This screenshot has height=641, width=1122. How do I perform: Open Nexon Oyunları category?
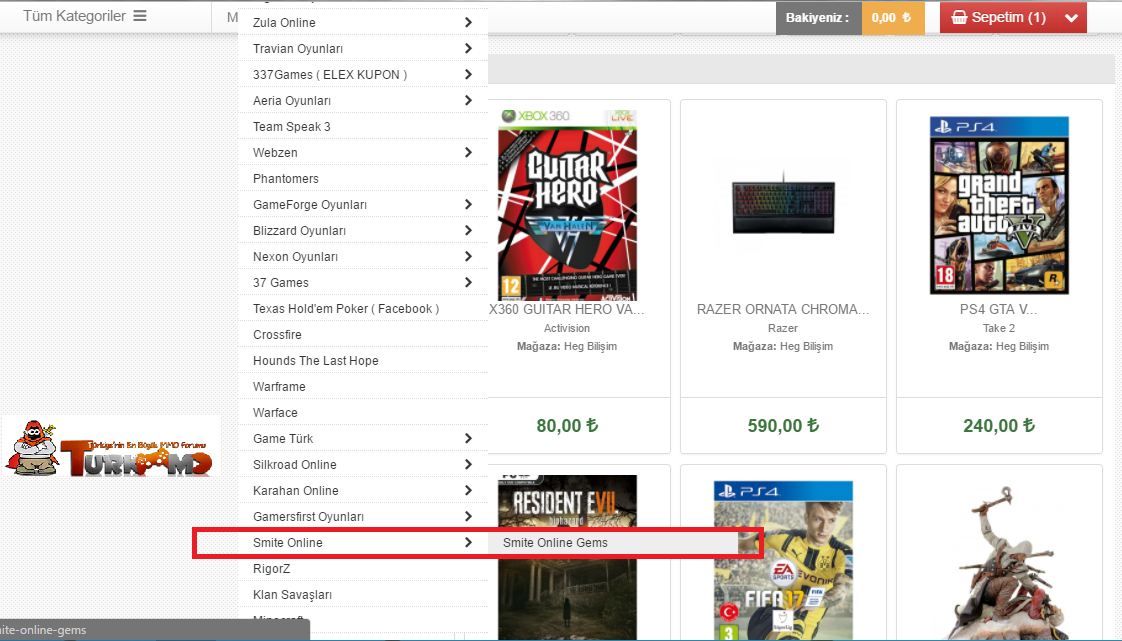(296, 257)
